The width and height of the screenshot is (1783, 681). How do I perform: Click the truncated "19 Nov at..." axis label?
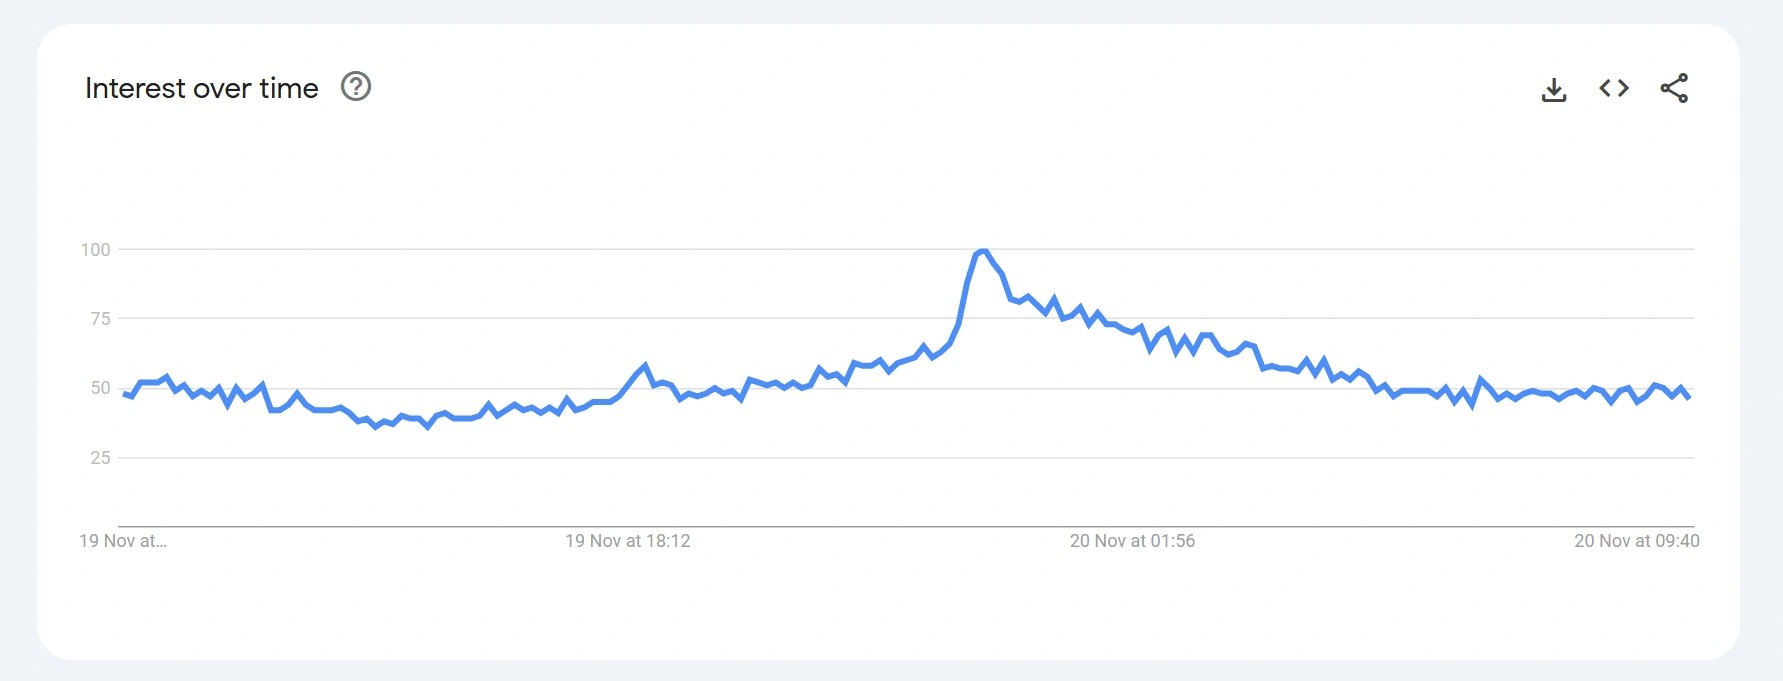123,541
